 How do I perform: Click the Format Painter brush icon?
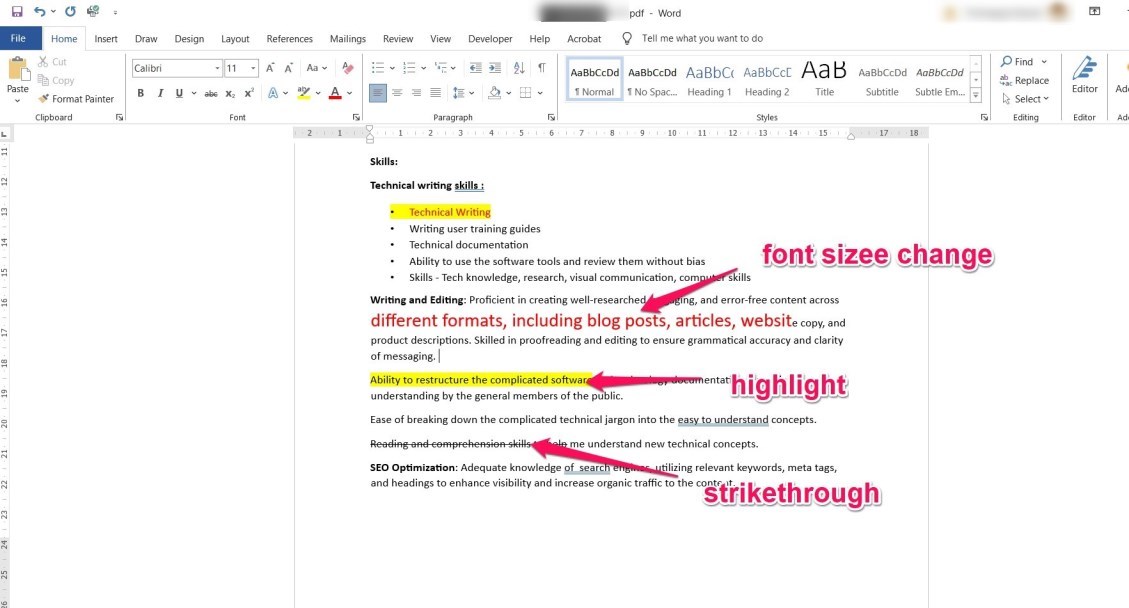pyautogui.click(x=43, y=99)
